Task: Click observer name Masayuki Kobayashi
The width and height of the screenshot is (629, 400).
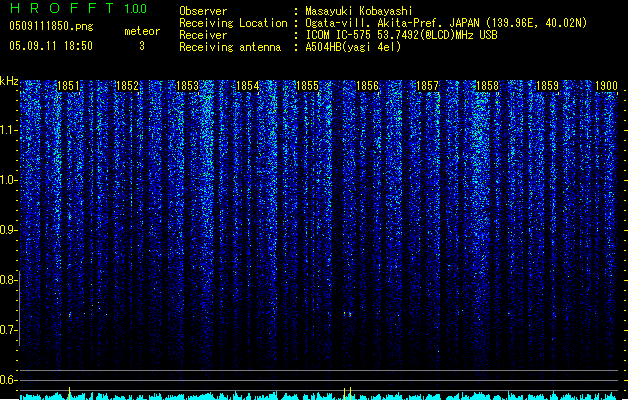Action: pos(359,11)
